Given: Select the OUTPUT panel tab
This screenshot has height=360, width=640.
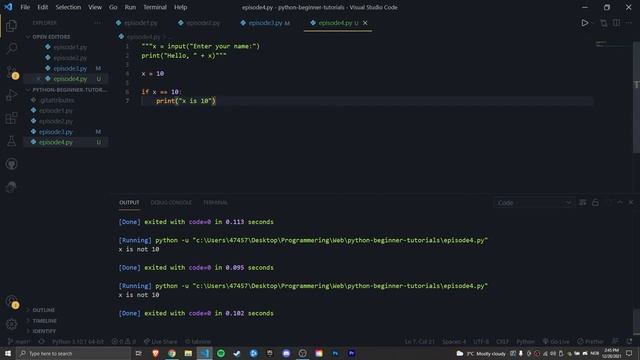Looking at the screenshot, I should 129,203.
